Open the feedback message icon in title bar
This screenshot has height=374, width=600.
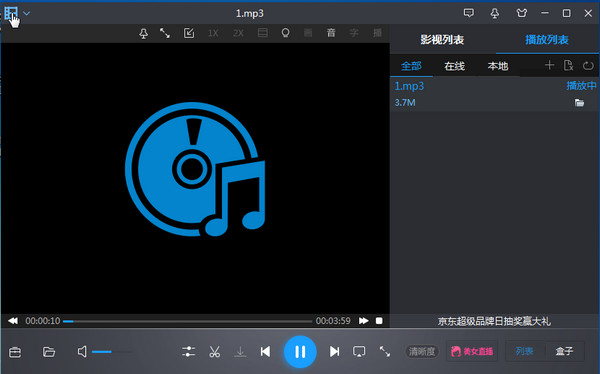pos(469,13)
